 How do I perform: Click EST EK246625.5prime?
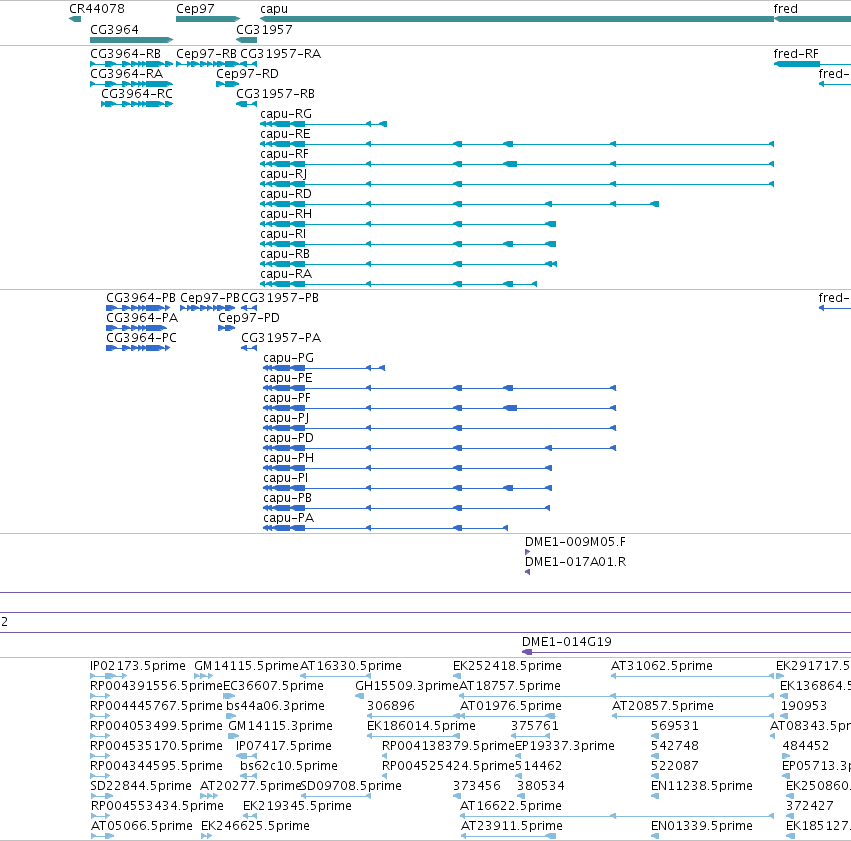[206, 837]
